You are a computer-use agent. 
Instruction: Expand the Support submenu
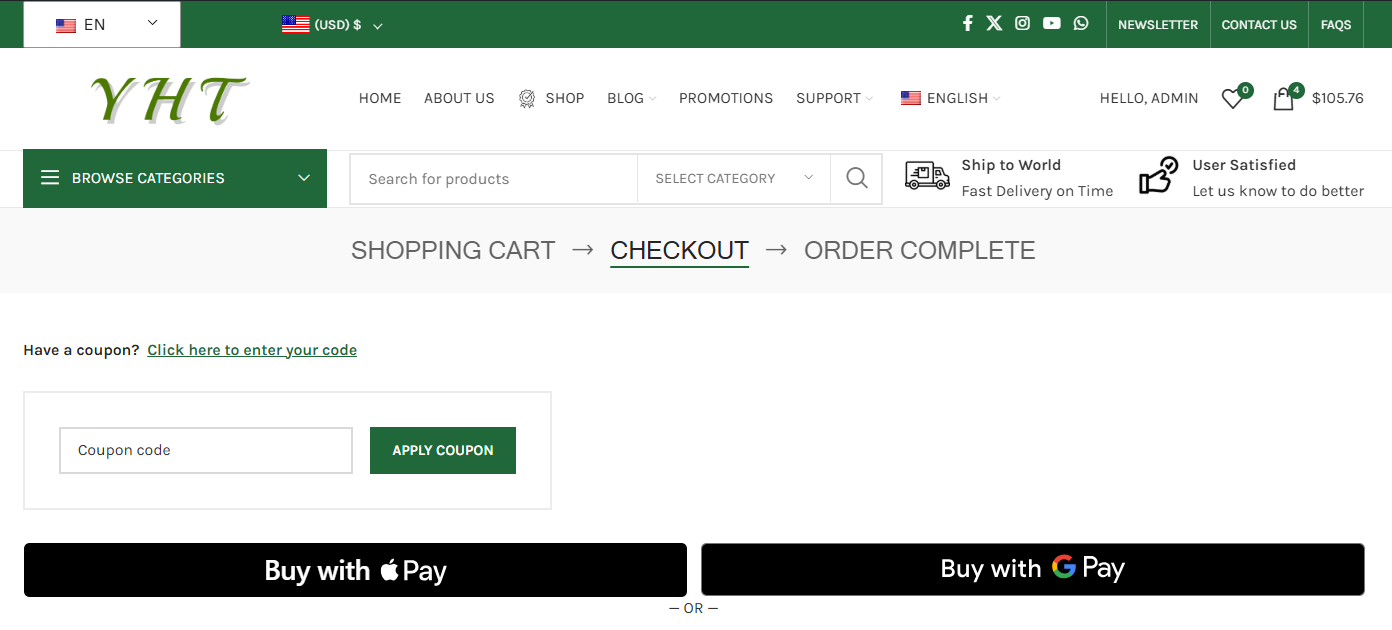[834, 98]
